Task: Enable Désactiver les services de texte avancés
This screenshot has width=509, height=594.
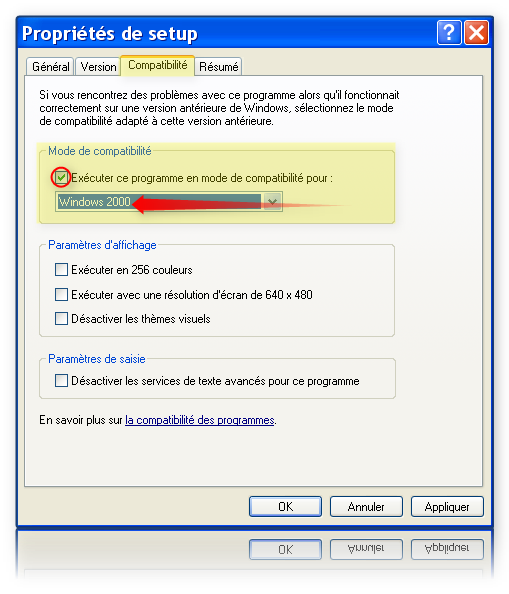Action: [61, 380]
